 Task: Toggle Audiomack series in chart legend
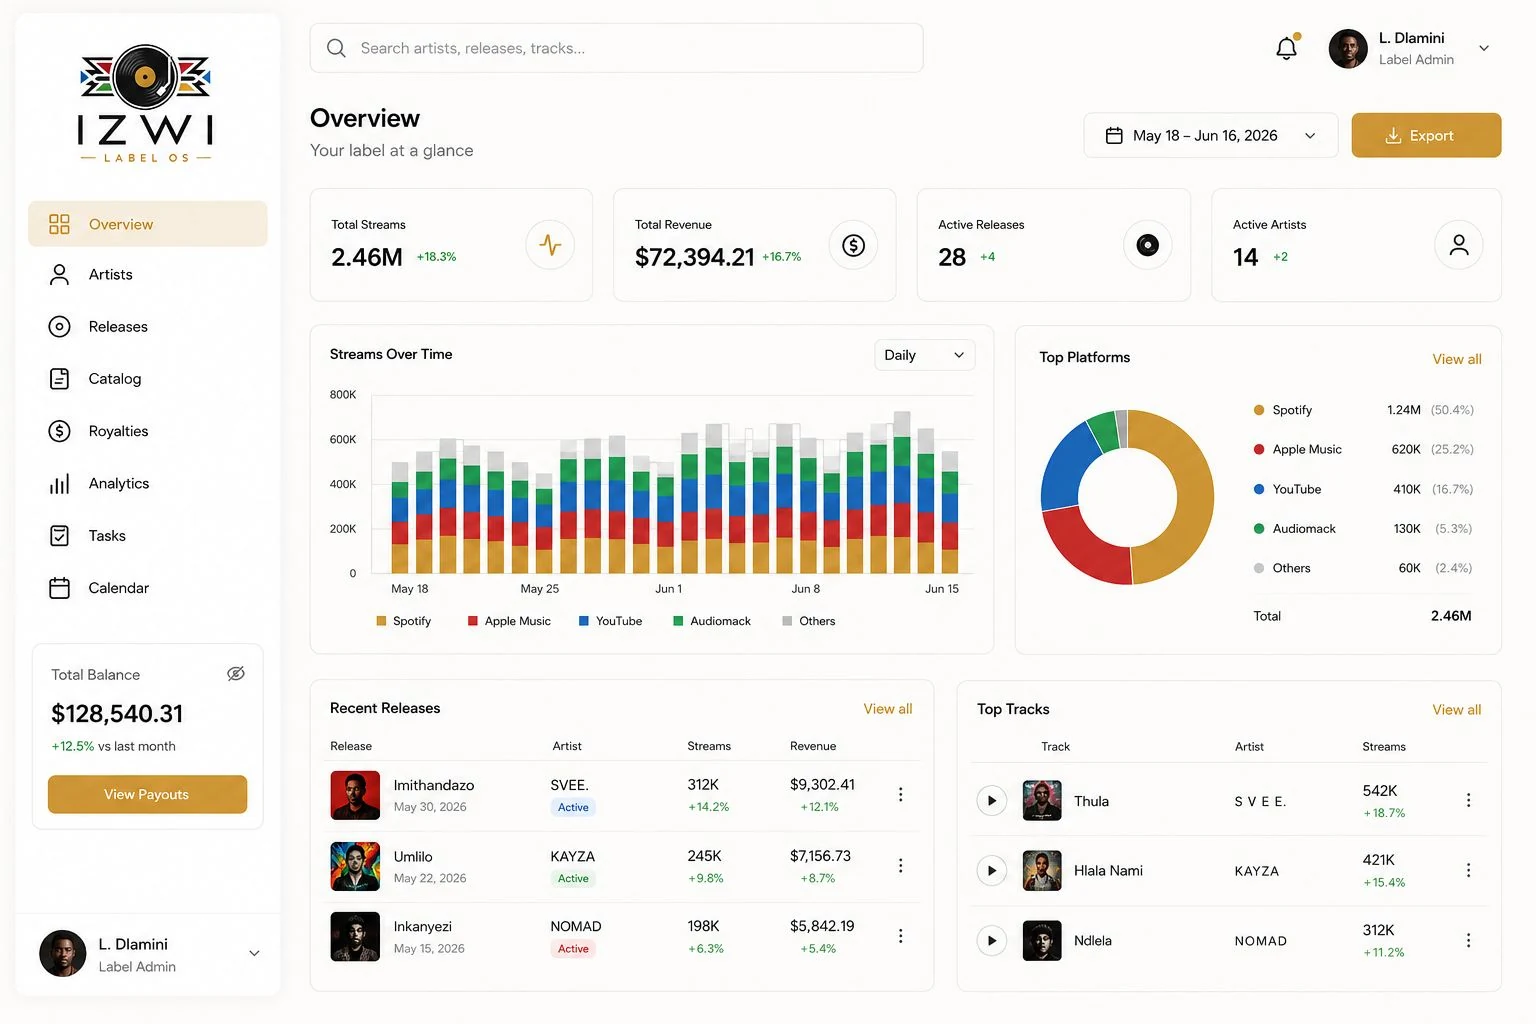pyautogui.click(x=712, y=621)
